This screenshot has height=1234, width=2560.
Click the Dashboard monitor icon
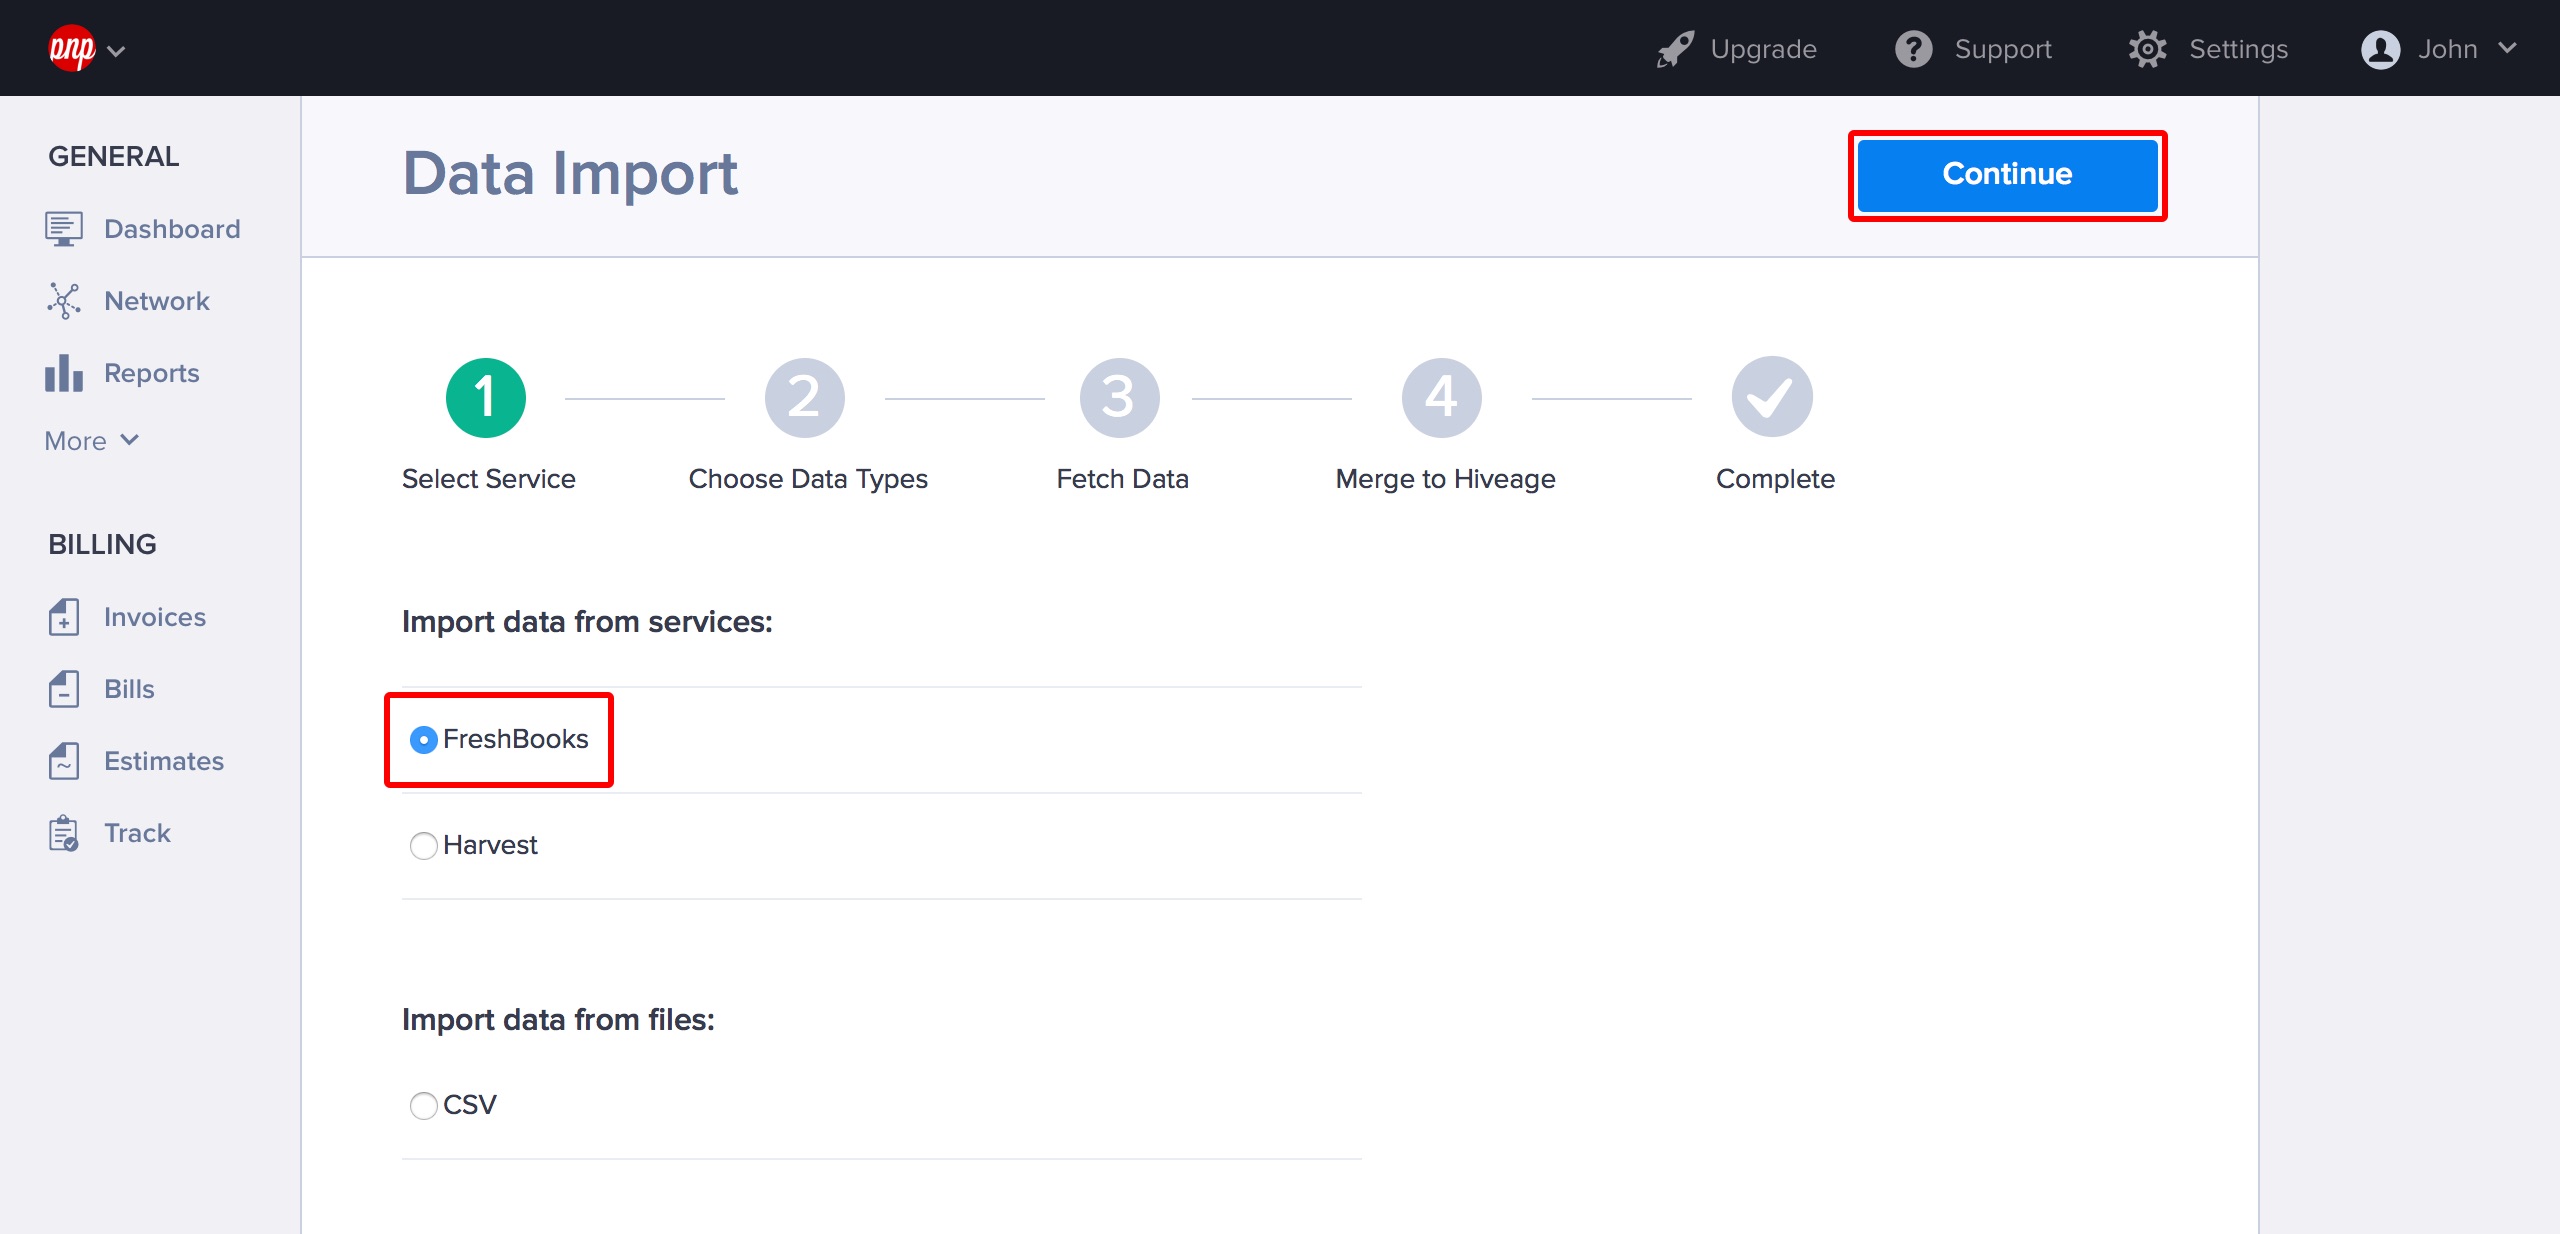[x=63, y=229]
